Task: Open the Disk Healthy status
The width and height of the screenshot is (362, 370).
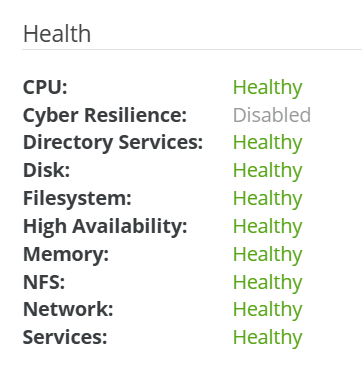Action: (267, 171)
